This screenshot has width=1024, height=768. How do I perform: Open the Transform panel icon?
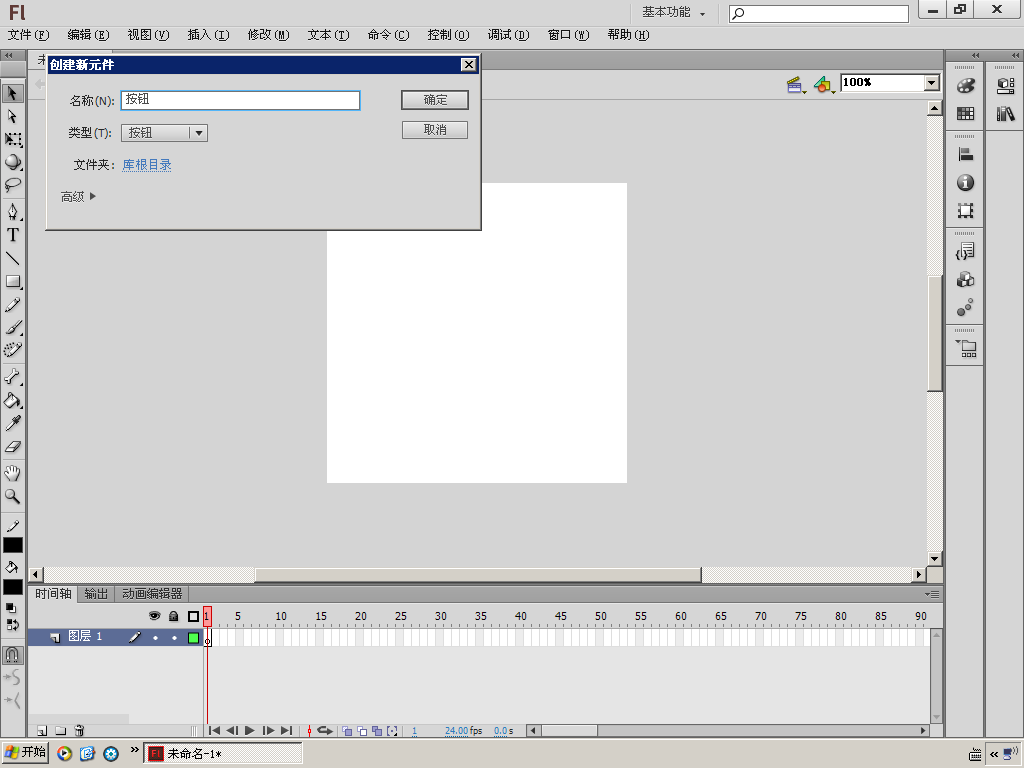pos(965,210)
